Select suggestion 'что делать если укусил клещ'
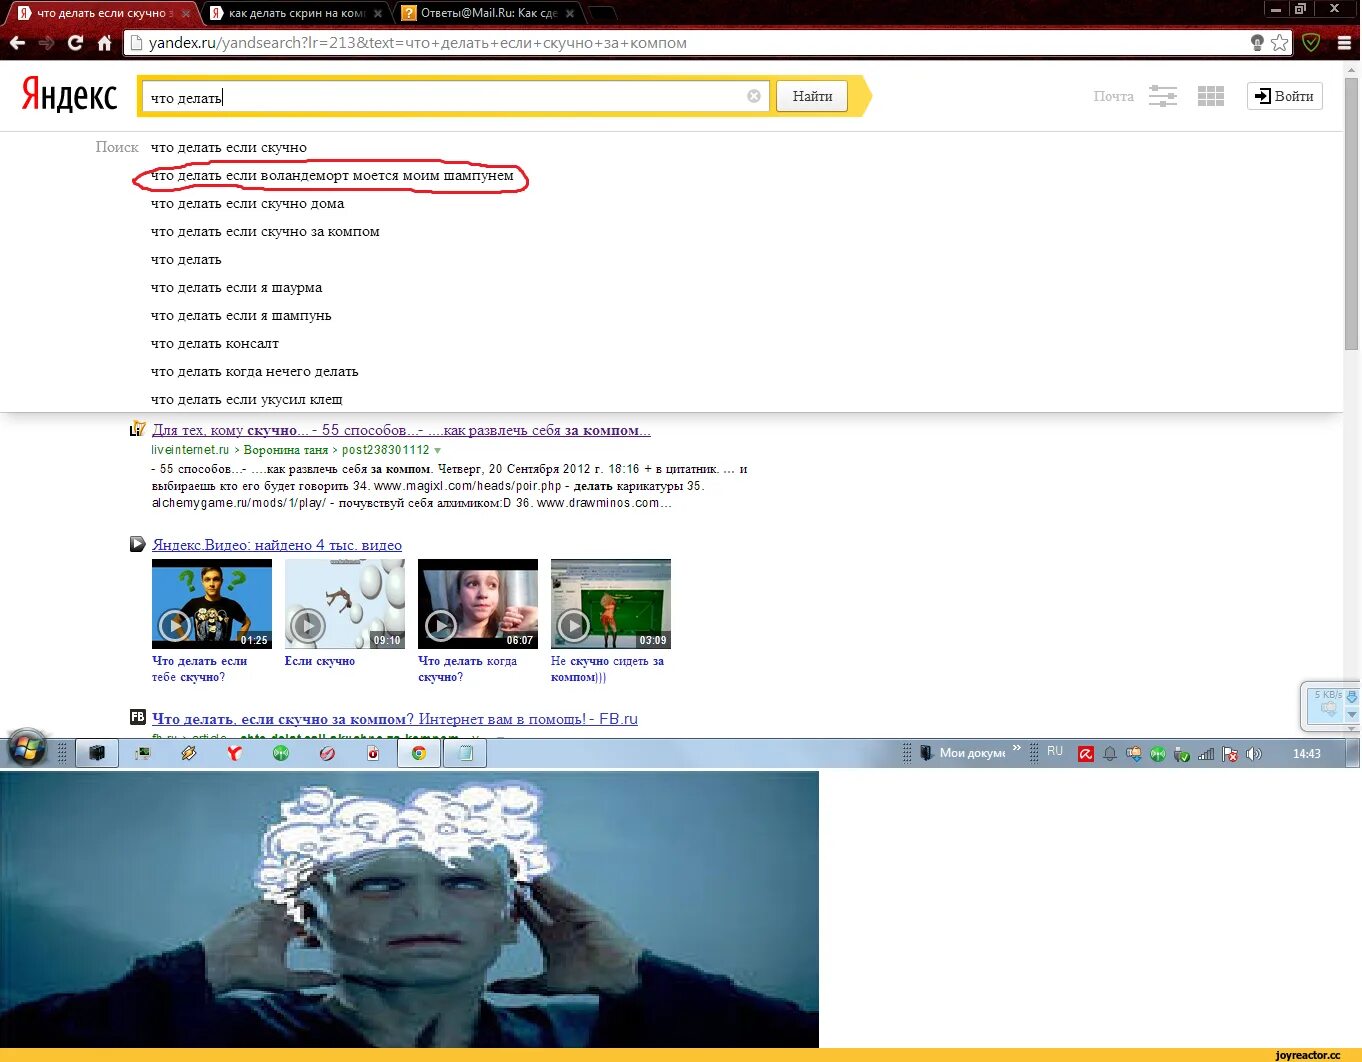Screen dimensions: 1362x1062 246,399
